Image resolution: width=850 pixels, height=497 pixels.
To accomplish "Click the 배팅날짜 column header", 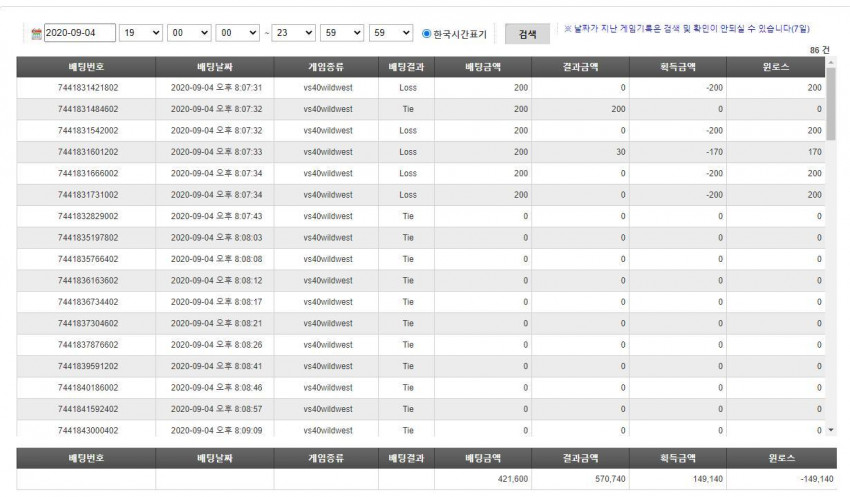I will click(215, 67).
